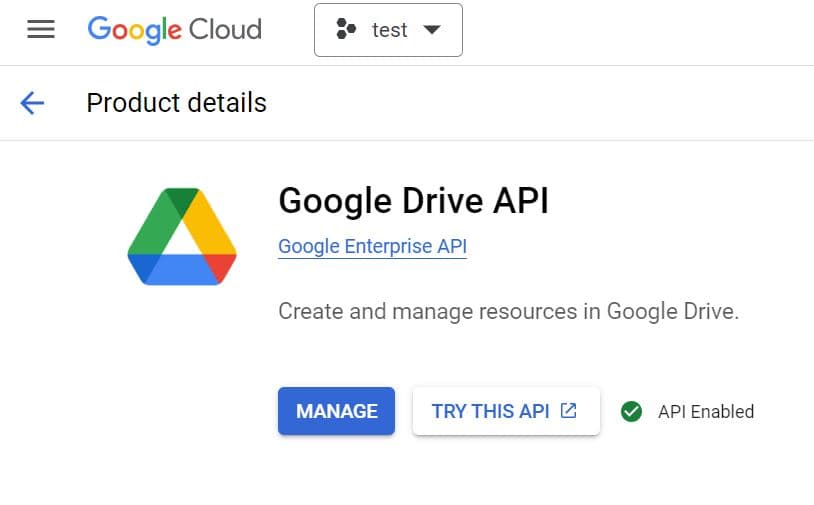This screenshot has height=505, width=814.
Task: Expand the test project dropdown arrow
Action: (x=432, y=30)
